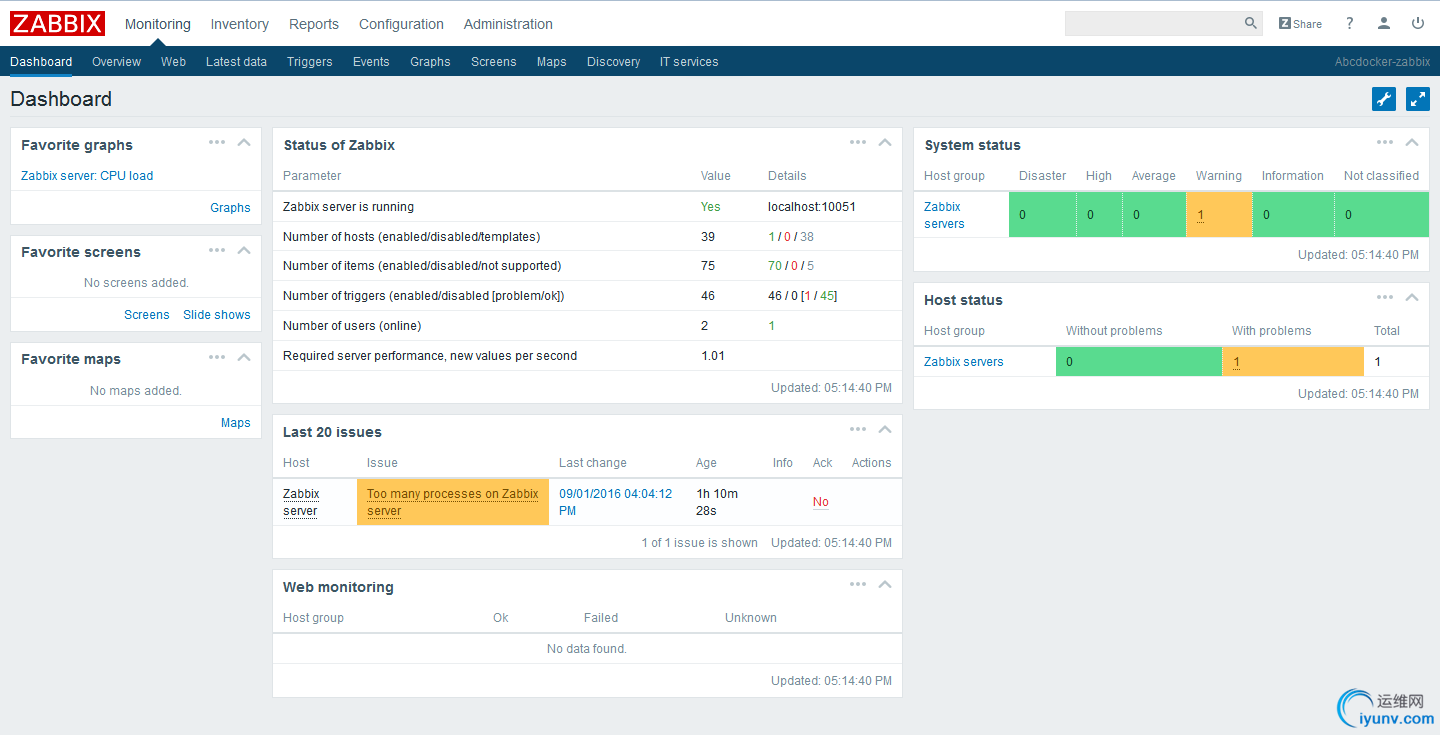
Task: Open the help question mark icon
Action: point(1349,23)
